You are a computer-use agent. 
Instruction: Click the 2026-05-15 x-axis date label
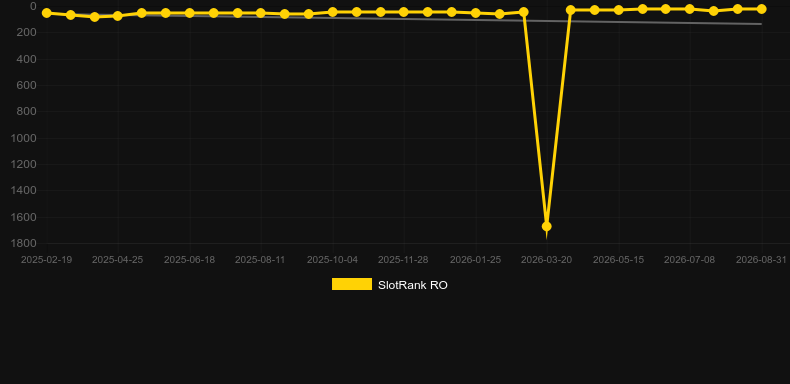[619, 260]
